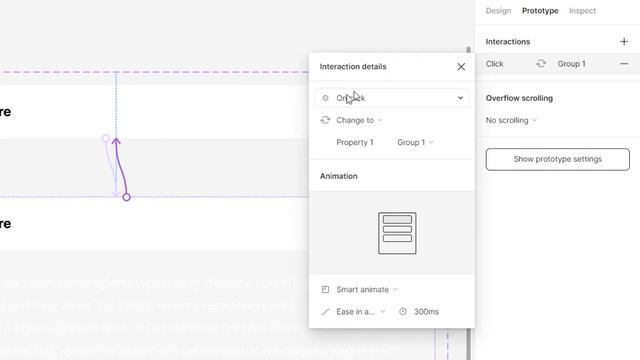Open the On click trigger dropdown

click(392, 98)
